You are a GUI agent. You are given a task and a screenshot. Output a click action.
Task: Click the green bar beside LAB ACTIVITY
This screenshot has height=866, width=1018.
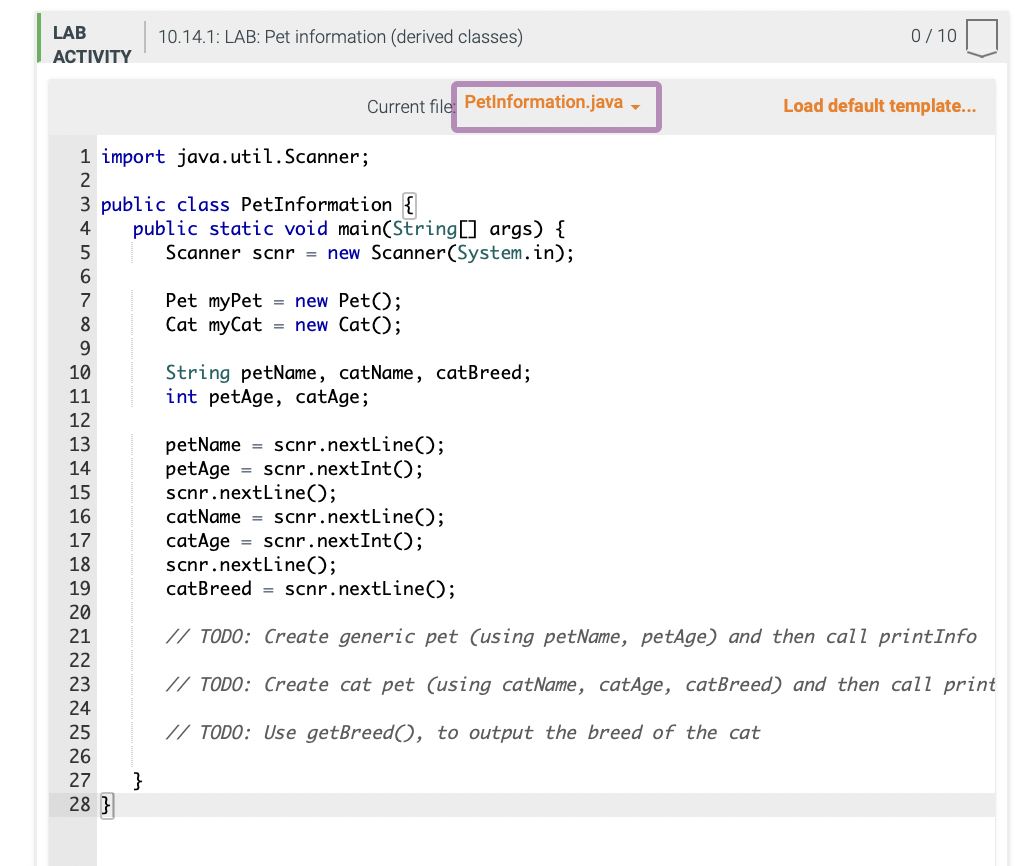39,36
